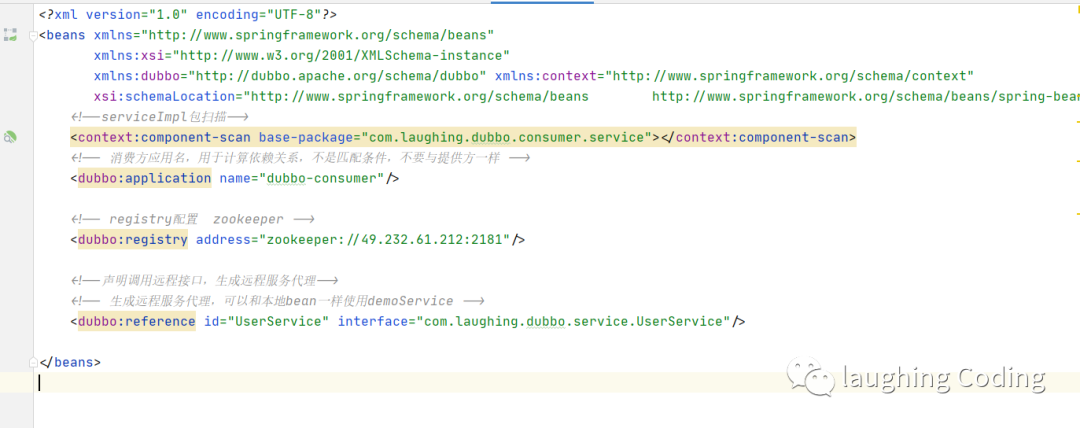Screen dimensions: 1080x428
Task: Click the 声明调用远程接口 comment line
Action: coord(205,281)
